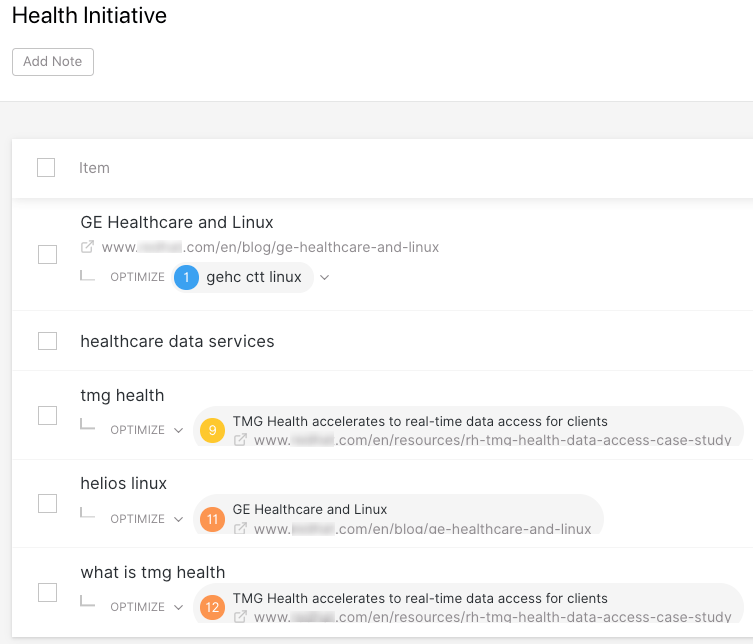
Task: Click the blue rank 1 badge
Action: (186, 278)
